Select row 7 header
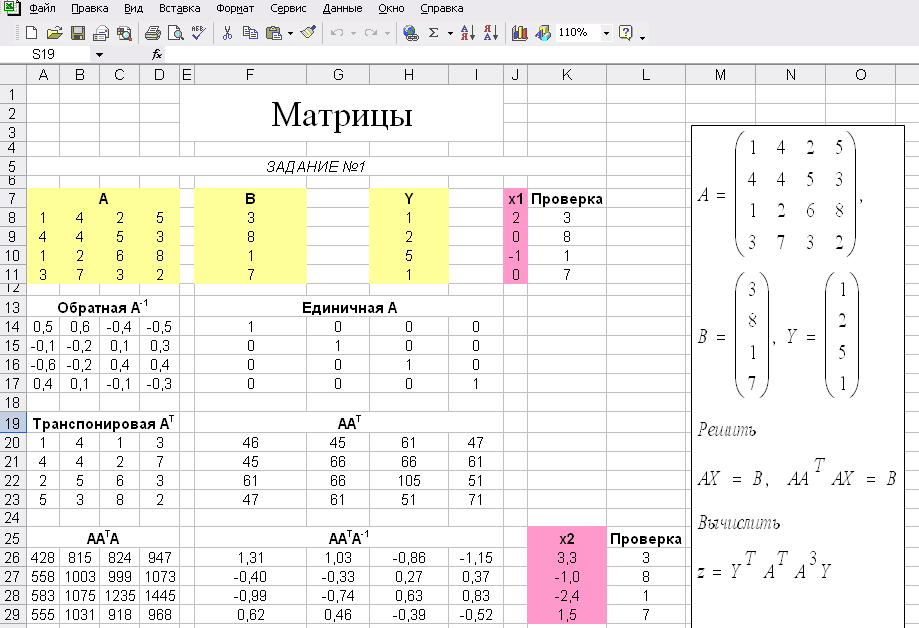The height and width of the screenshot is (628, 919). 13,198
